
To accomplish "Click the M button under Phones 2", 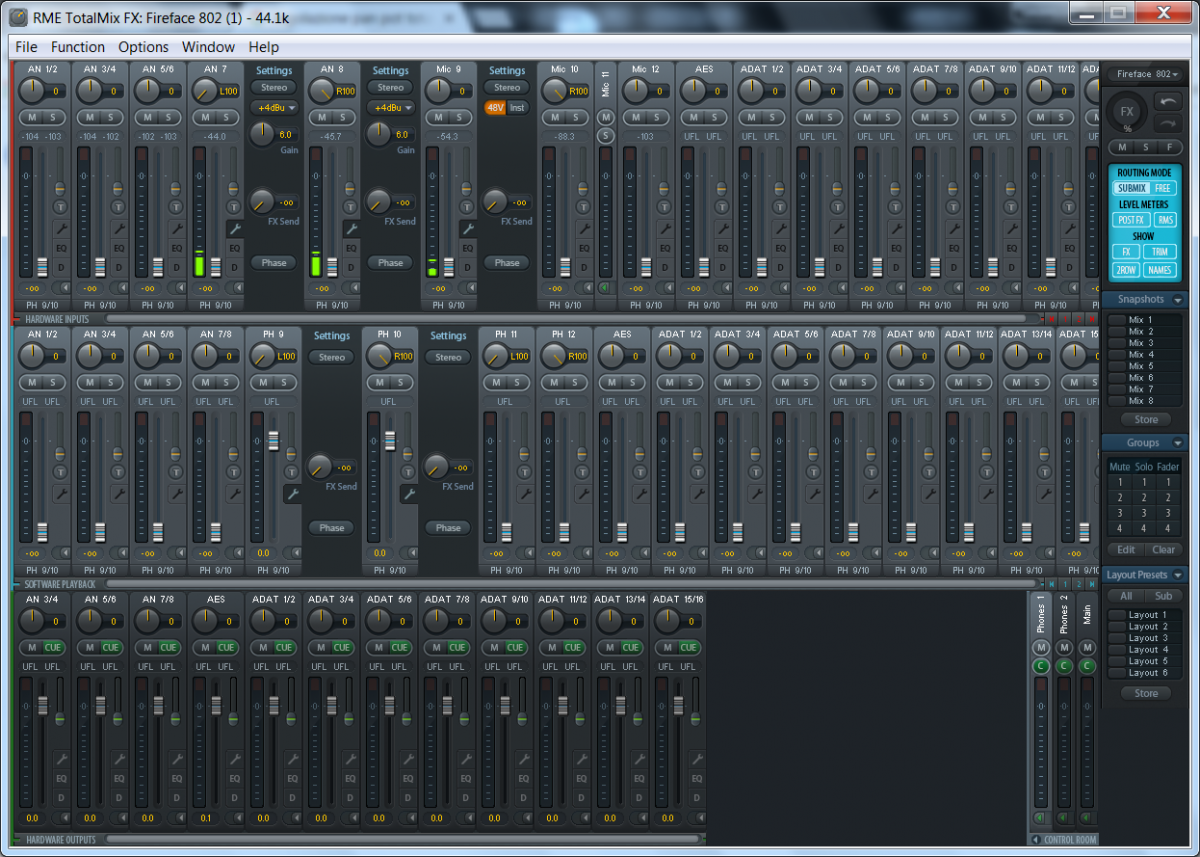I will coord(1063,648).
